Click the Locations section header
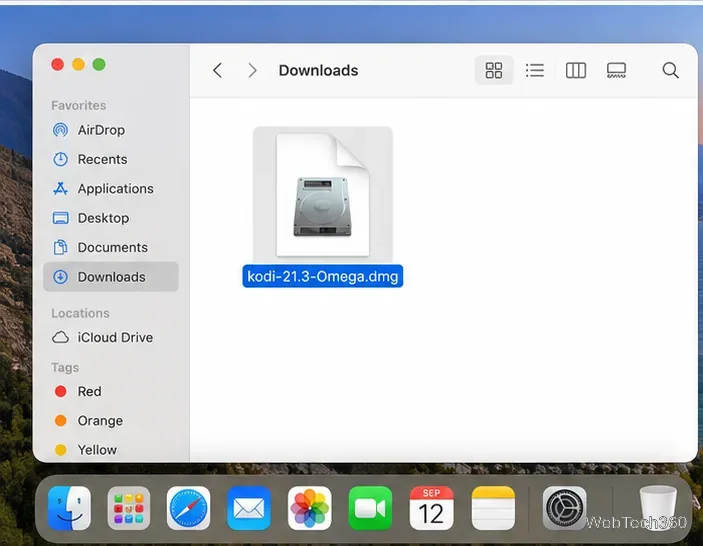The height and width of the screenshot is (546, 703). (80, 313)
